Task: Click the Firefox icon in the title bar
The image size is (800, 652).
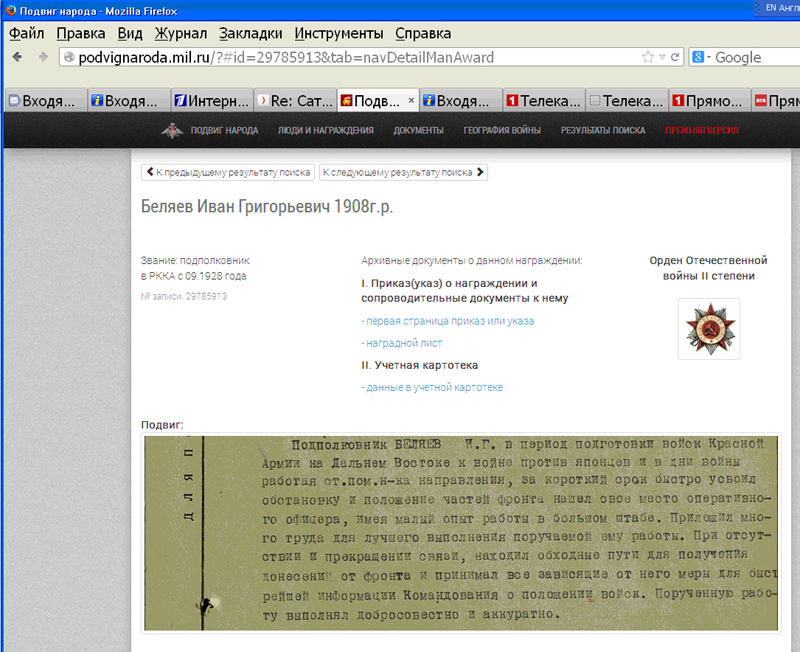Action: (x=10, y=11)
